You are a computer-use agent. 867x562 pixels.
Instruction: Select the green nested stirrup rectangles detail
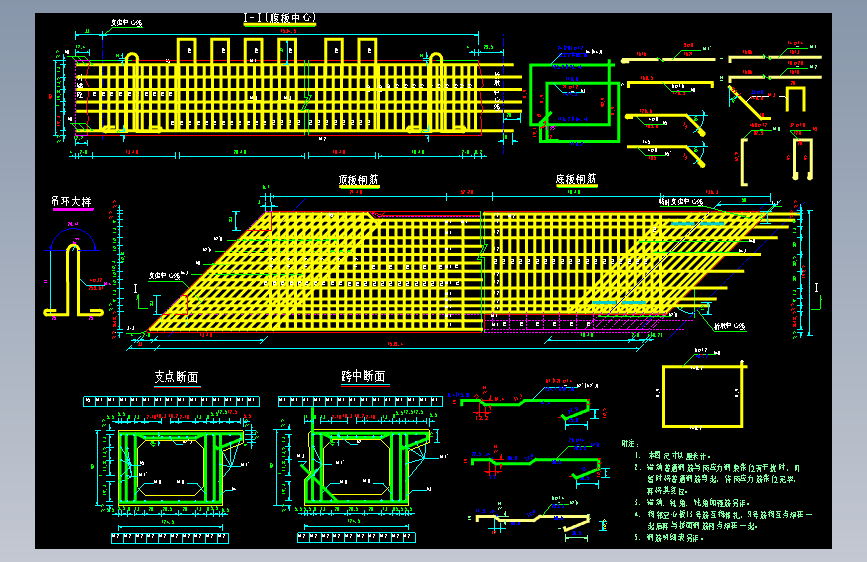tap(575, 102)
